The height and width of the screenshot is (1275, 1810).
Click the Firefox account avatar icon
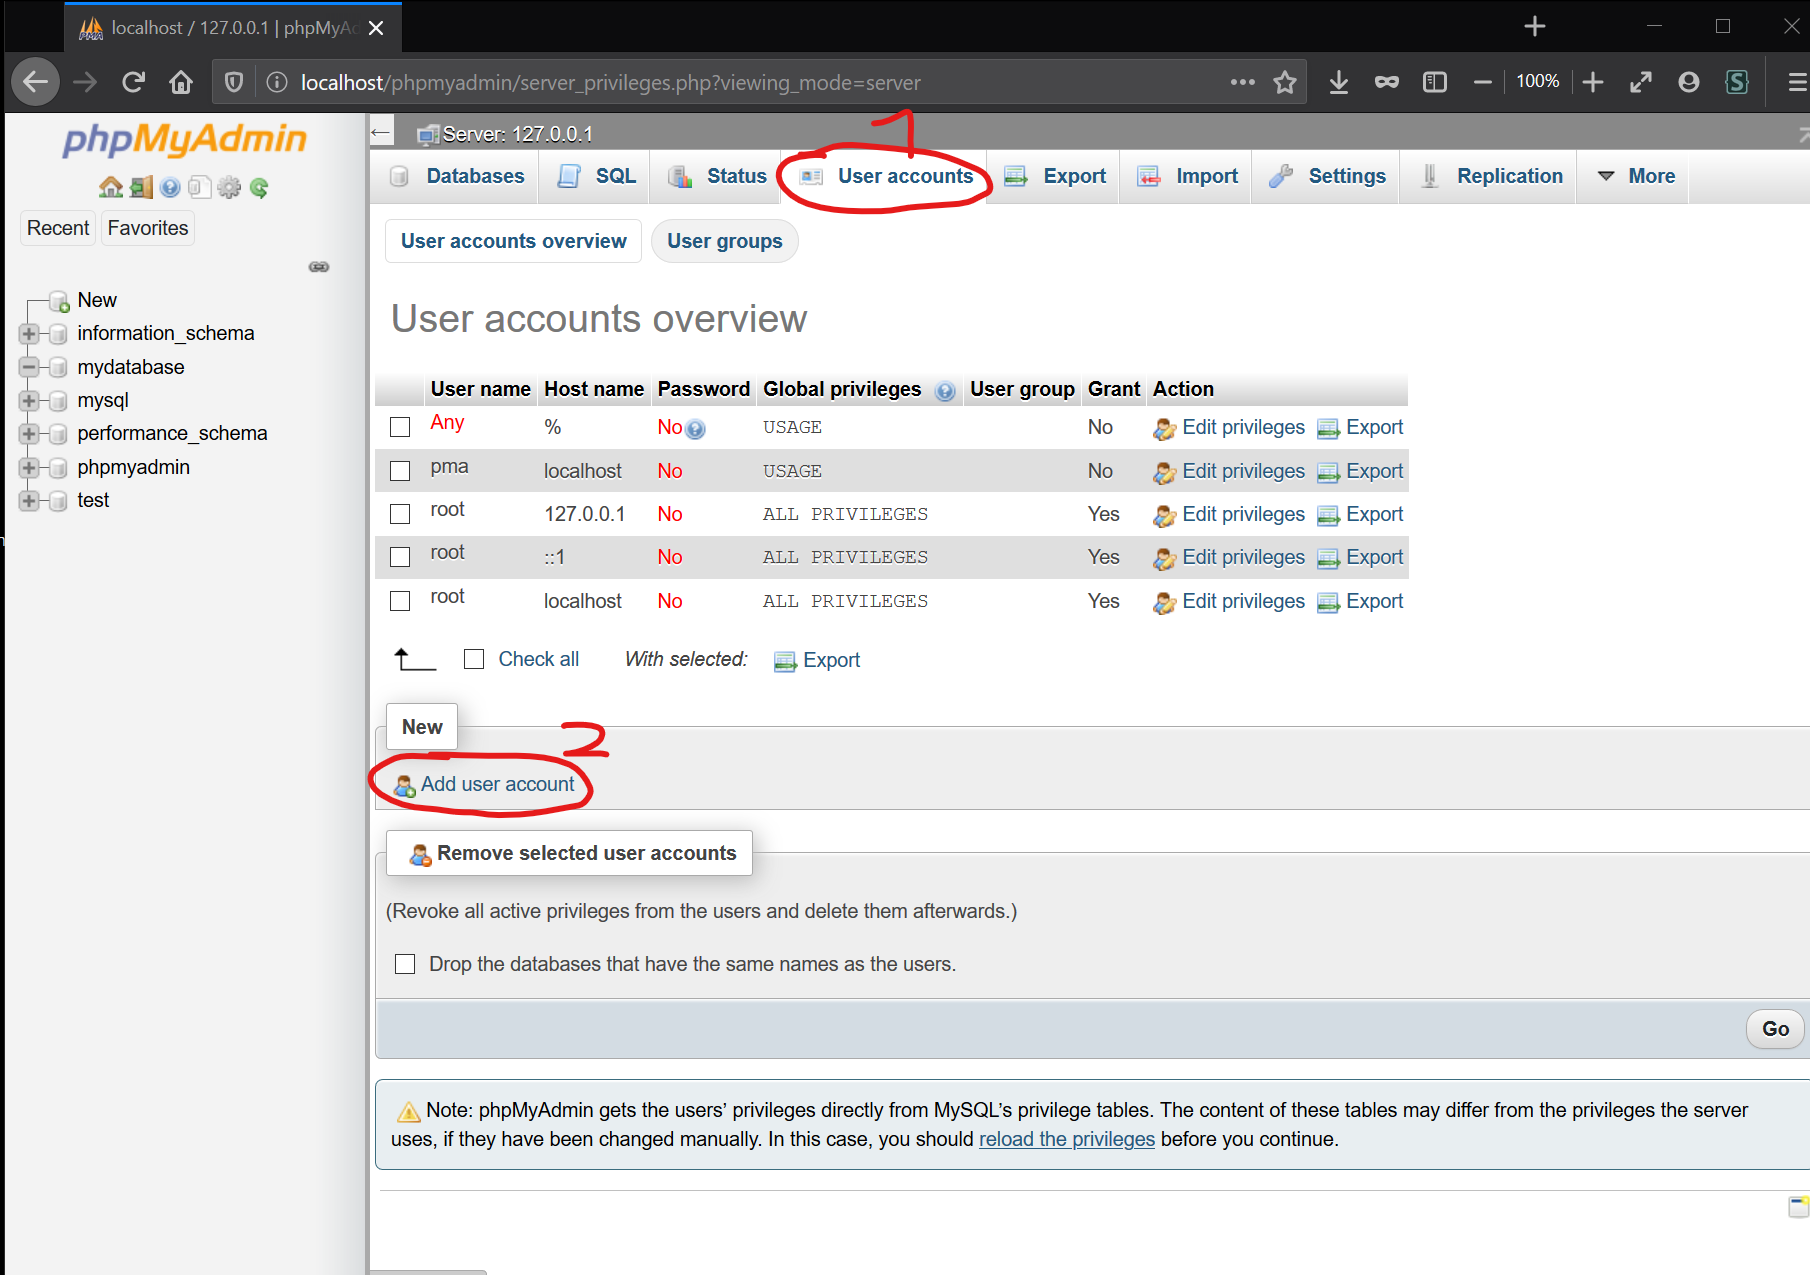pos(1689,82)
